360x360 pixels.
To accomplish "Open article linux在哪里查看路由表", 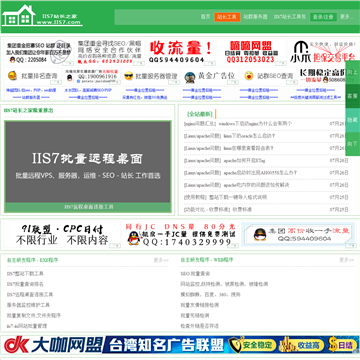I will (249, 148).
